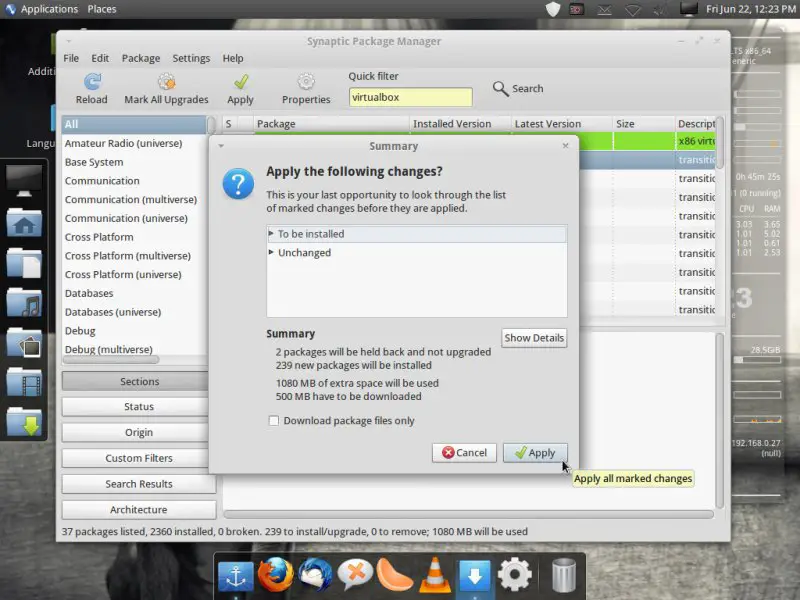
Task: Open the Package menu
Action: click(x=141, y=58)
